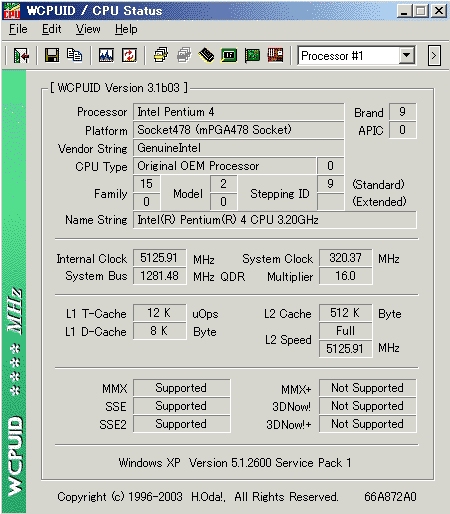Screen dimensions: 450x514
Task: Click the SSE2 Supported field
Action: coord(181,424)
